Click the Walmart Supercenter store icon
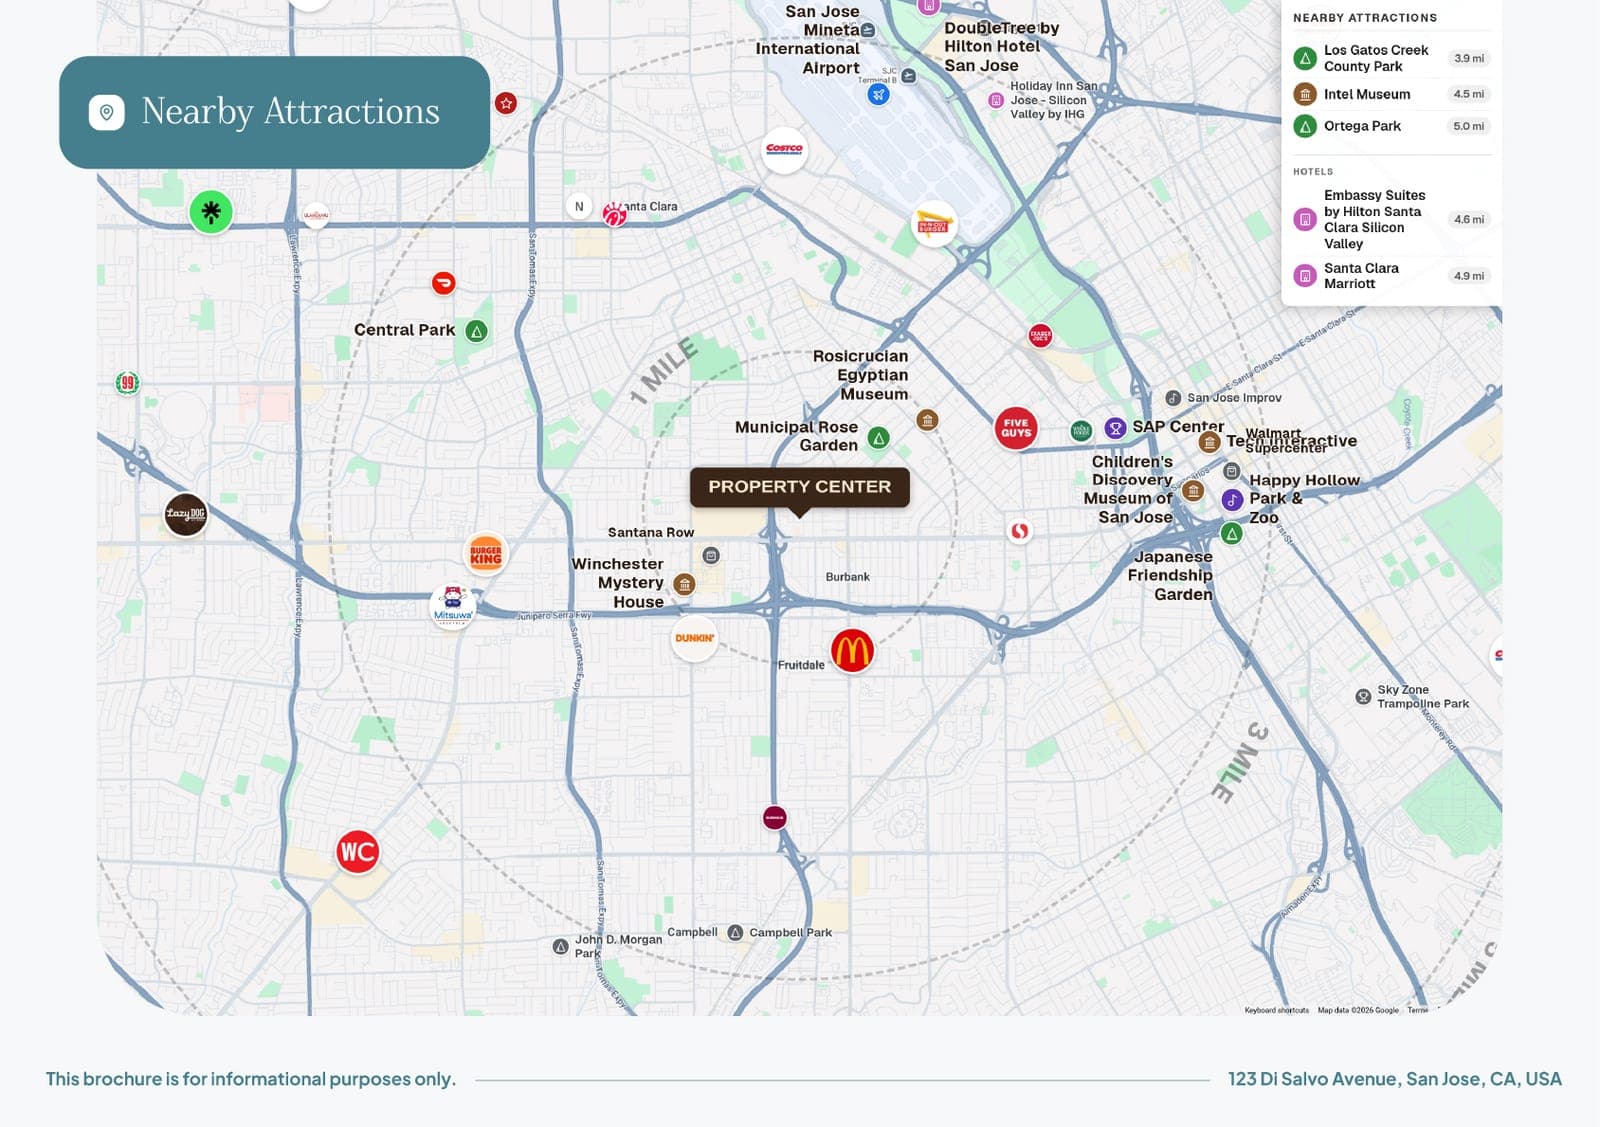The image size is (1600, 1127). 1231,471
